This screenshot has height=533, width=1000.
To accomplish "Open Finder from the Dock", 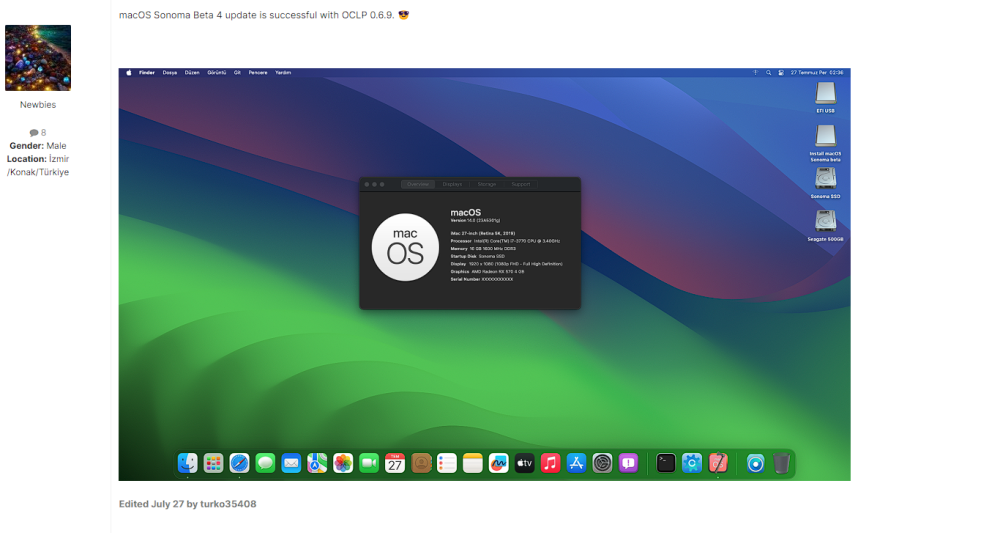I will (188, 464).
